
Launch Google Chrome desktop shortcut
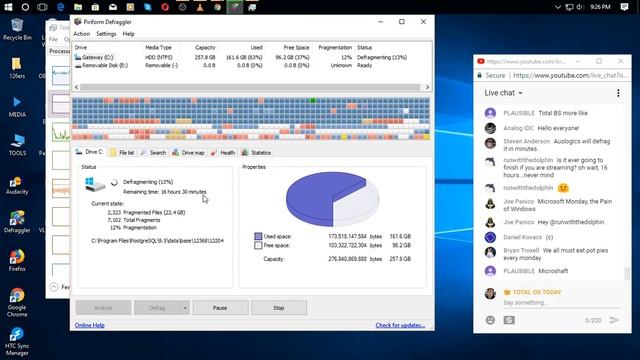[x=17, y=302]
